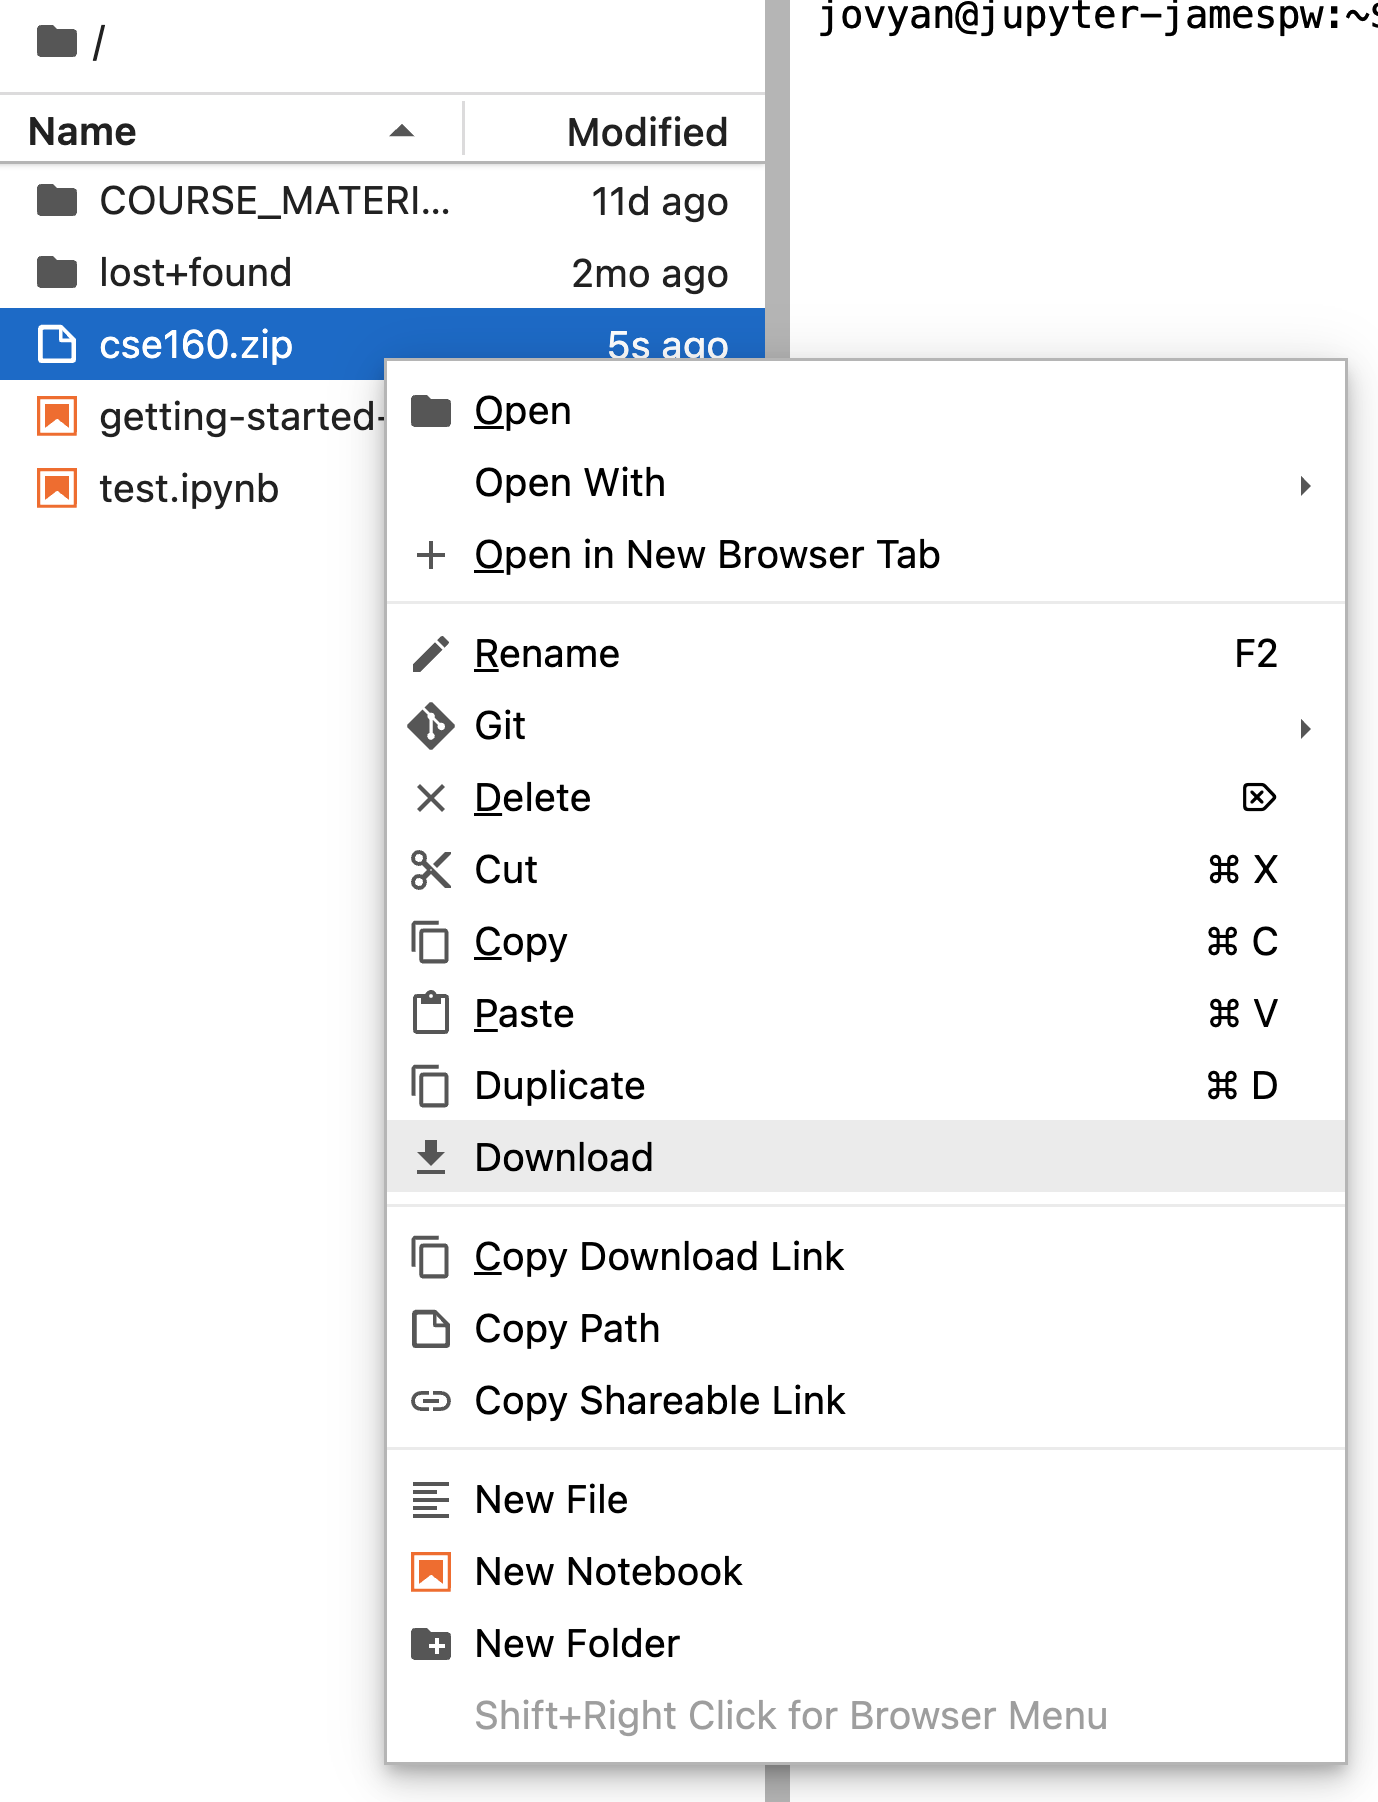Click the Download arrow icon
This screenshot has width=1378, height=1802.
coord(431,1157)
